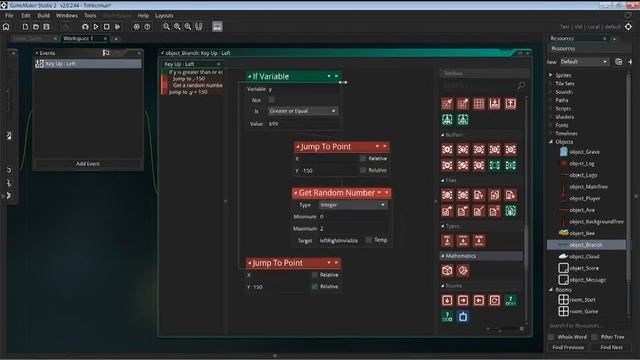
Task: Open resource view options icon beside Default
Action: [619, 62]
